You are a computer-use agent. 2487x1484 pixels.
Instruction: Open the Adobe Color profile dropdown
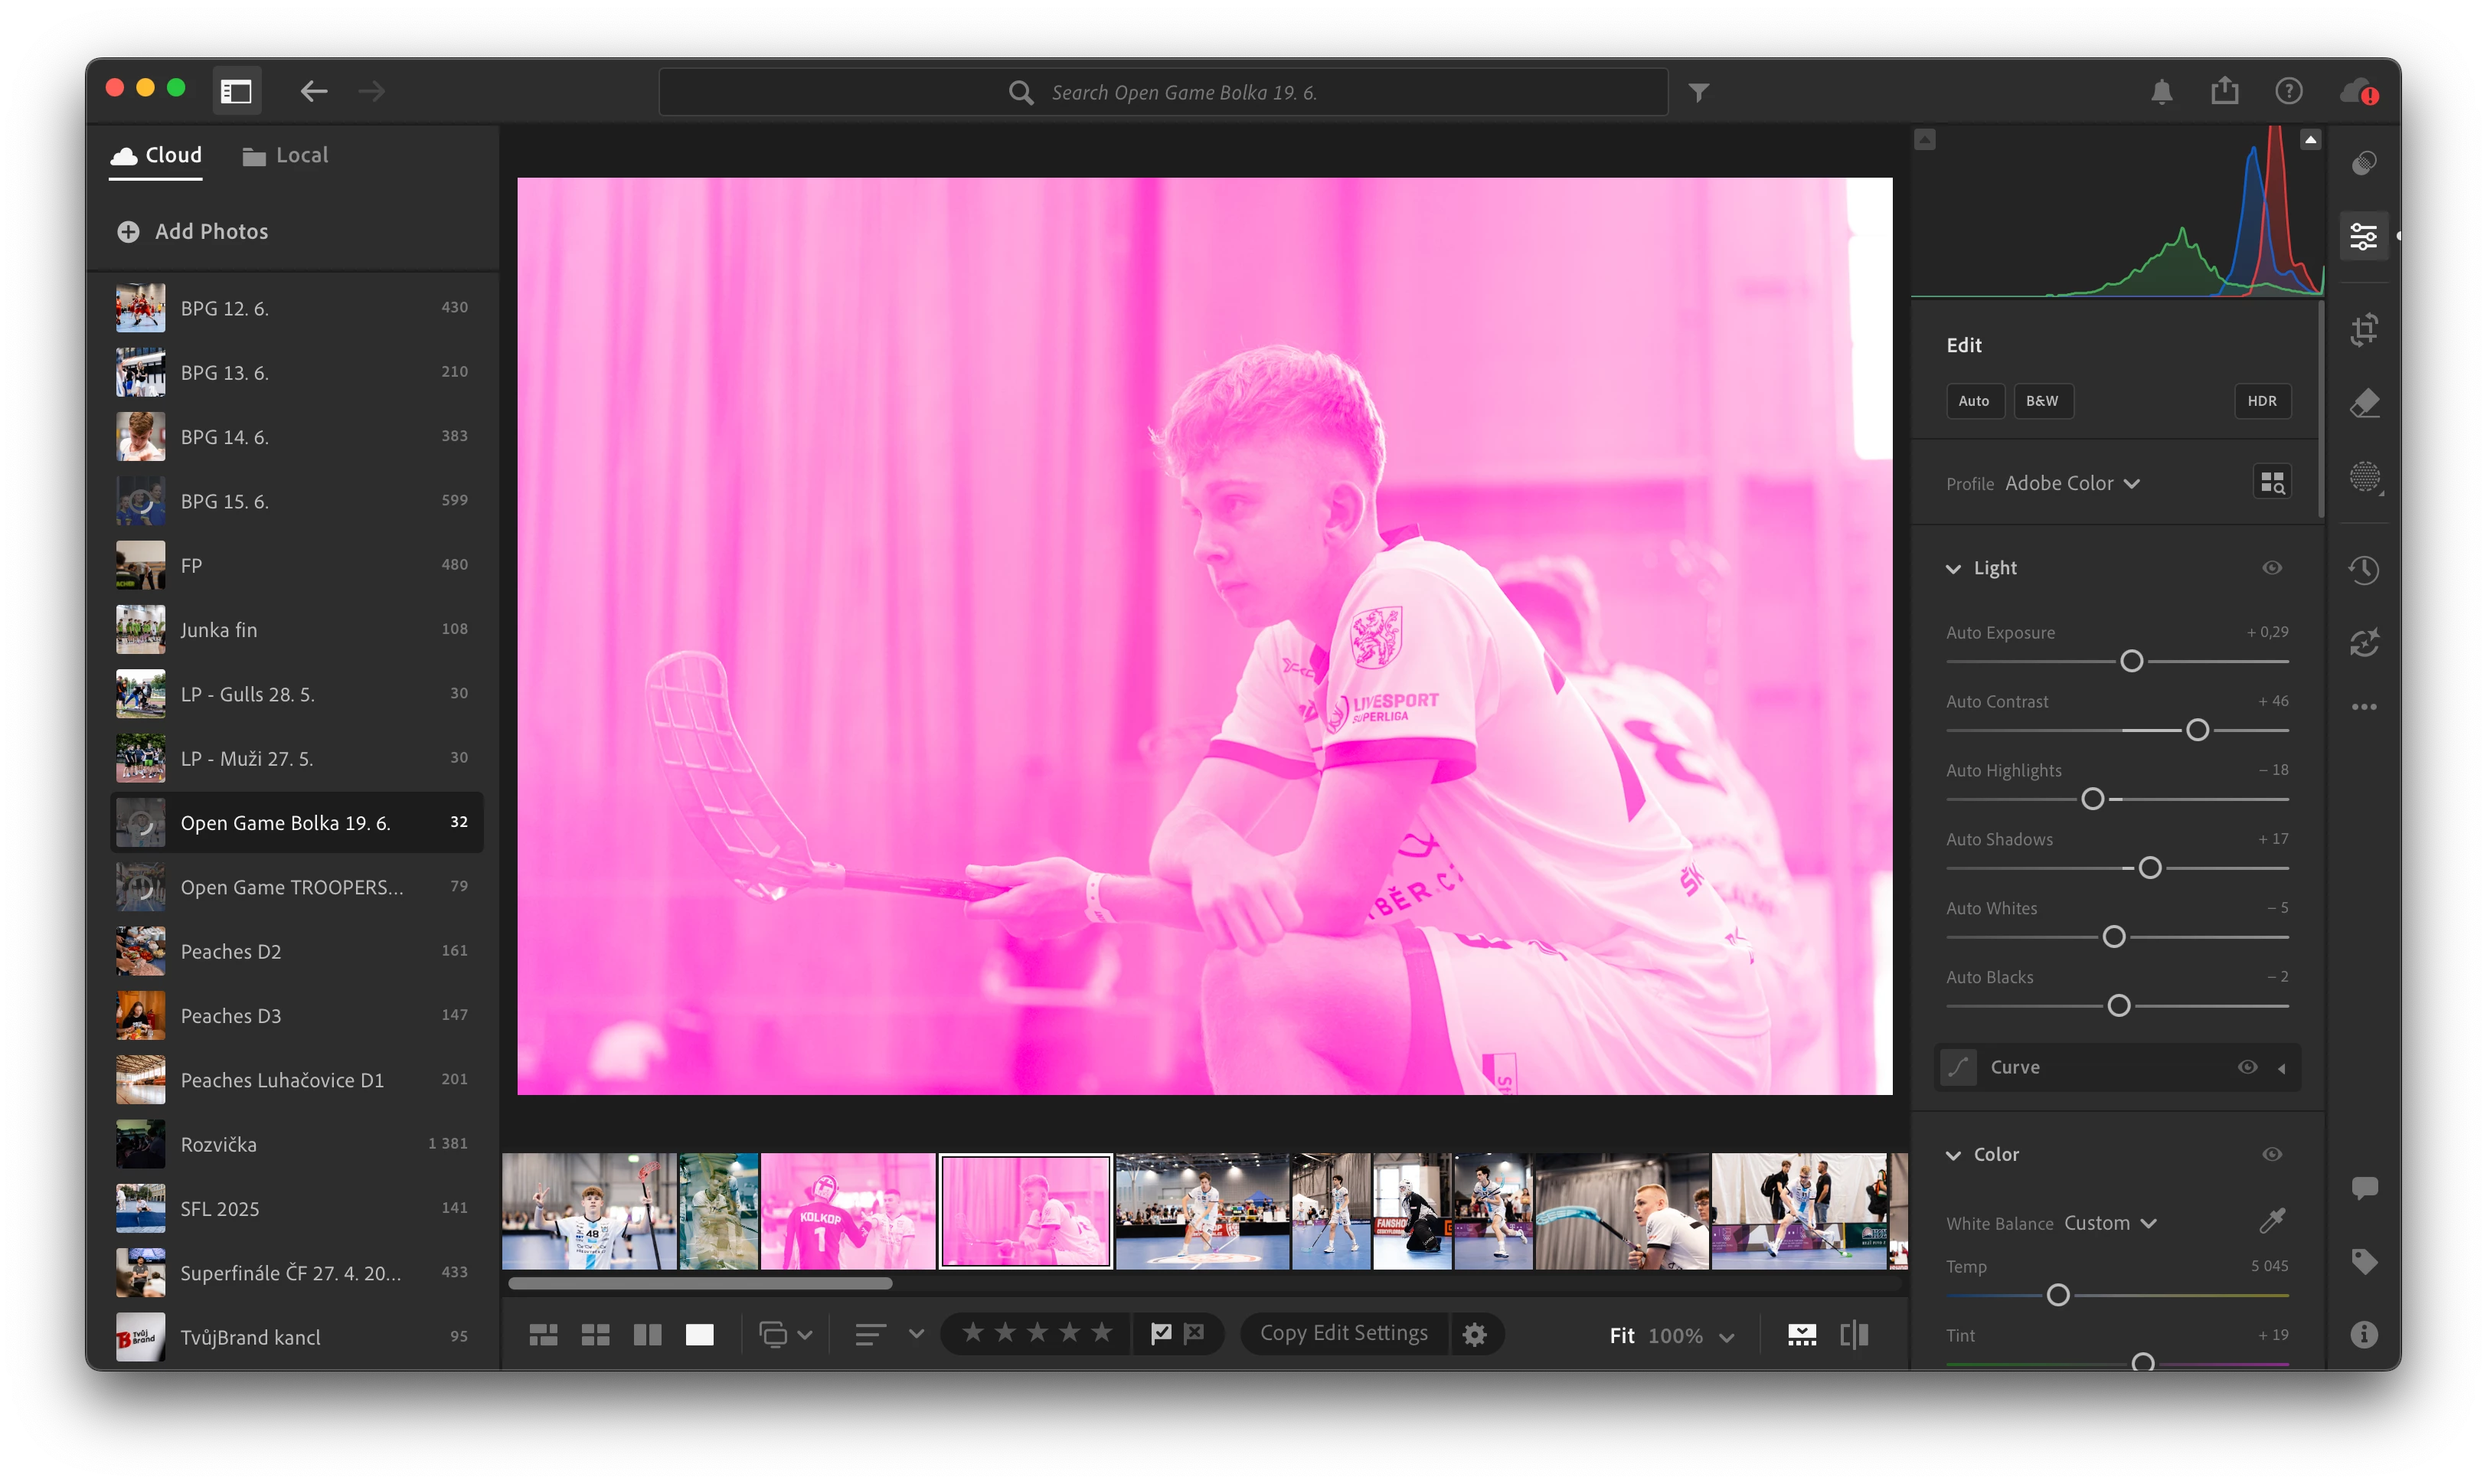[x=2071, y=483]
